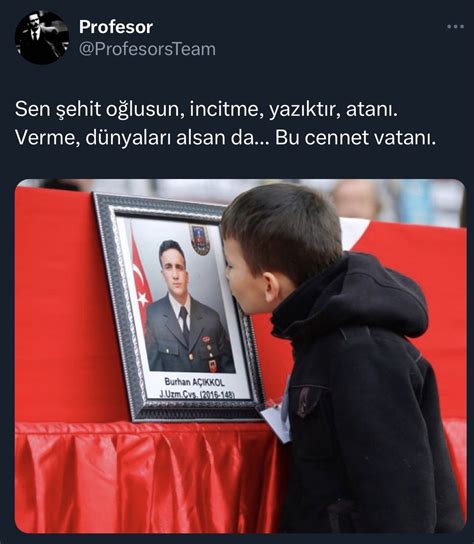Click the blurred person in photo background
The width and height of the screenshot is (474, 544).
tap(357, 199)
